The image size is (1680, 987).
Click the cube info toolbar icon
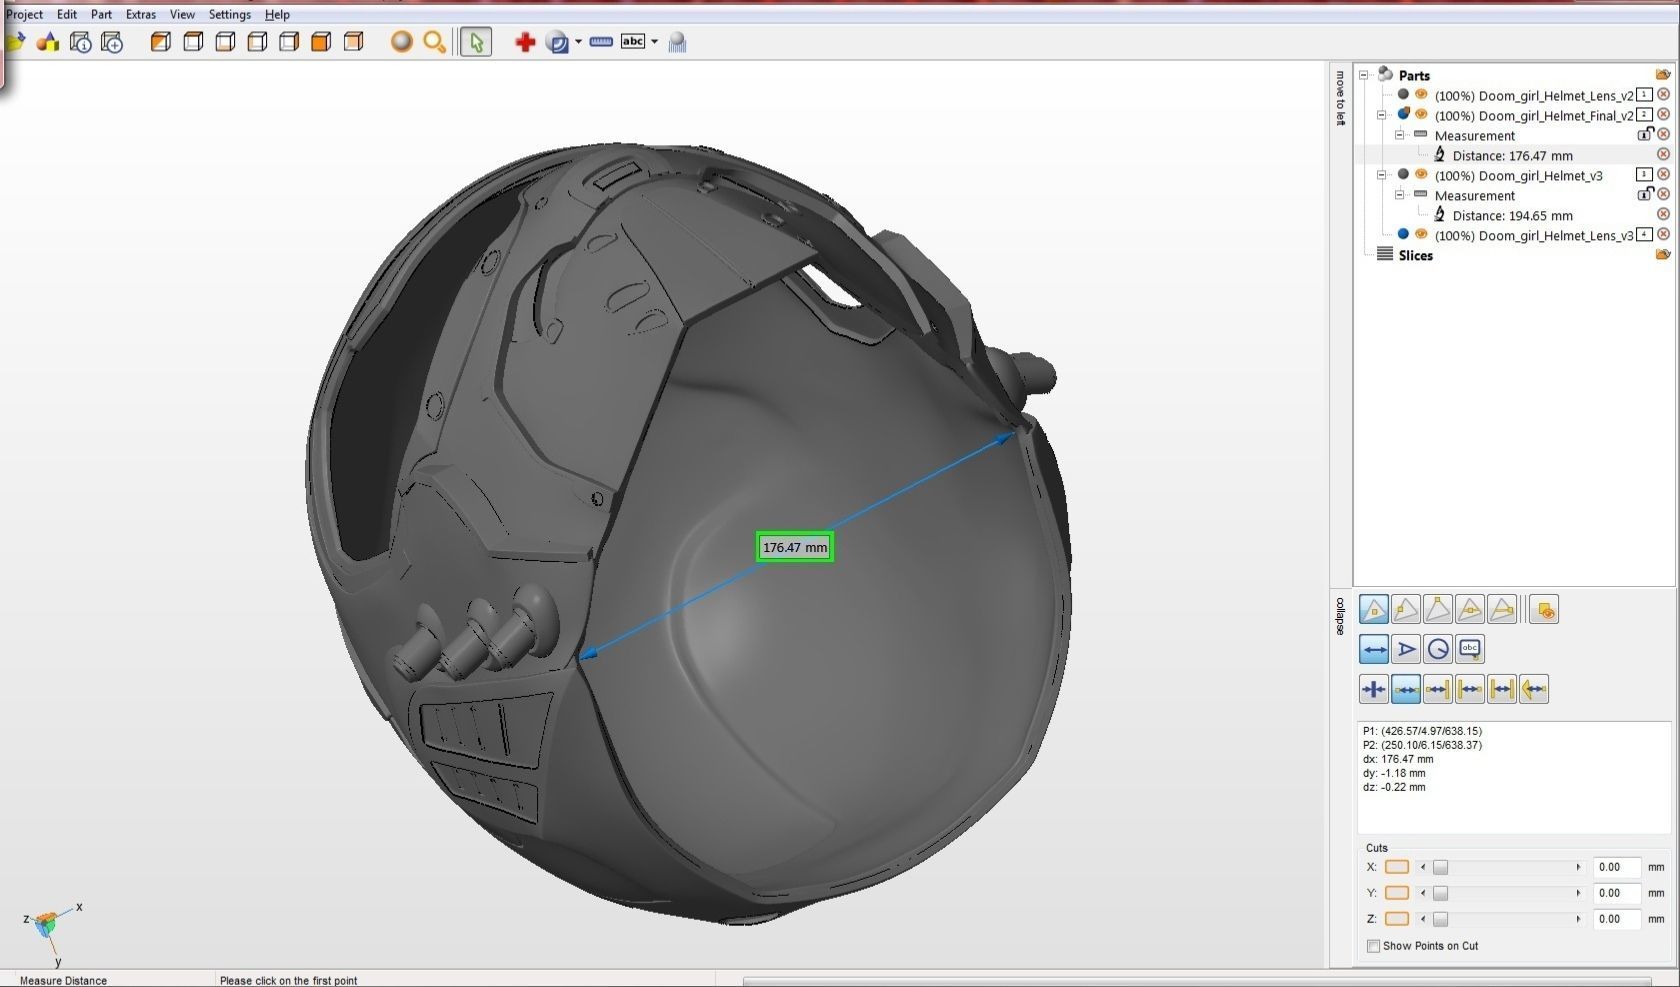pos(81,42)
